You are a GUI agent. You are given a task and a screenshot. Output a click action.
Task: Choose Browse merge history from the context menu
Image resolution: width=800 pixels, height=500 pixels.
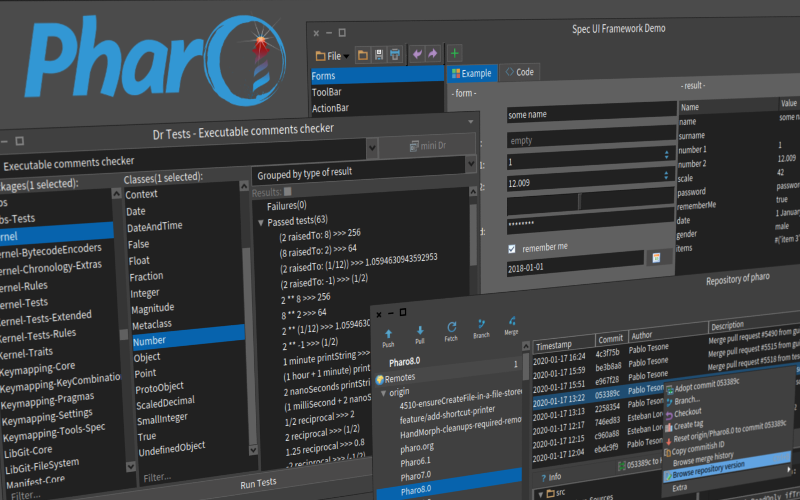pyautogui.click(x=703, y=459)
